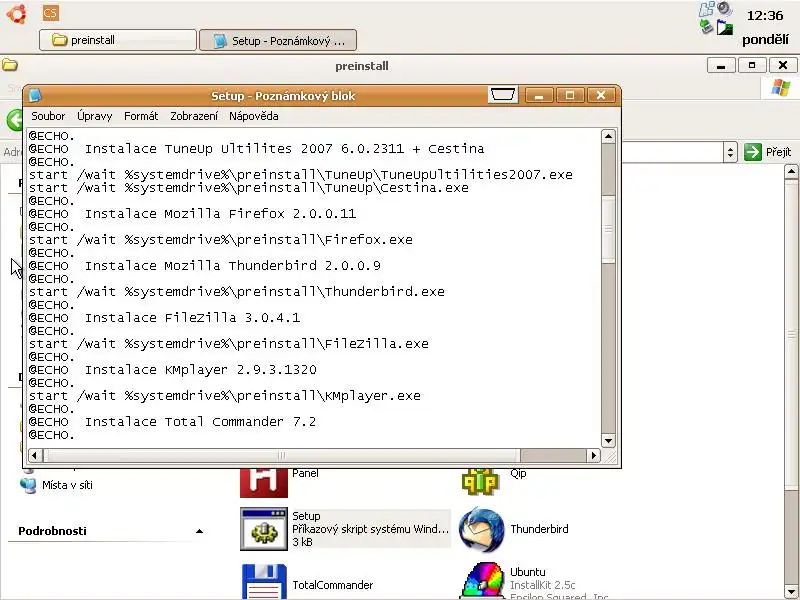This screenshot has width=800, height=600.
Task: Open the Soubor menu in Notepad
Action: click(x=48, y=116)
